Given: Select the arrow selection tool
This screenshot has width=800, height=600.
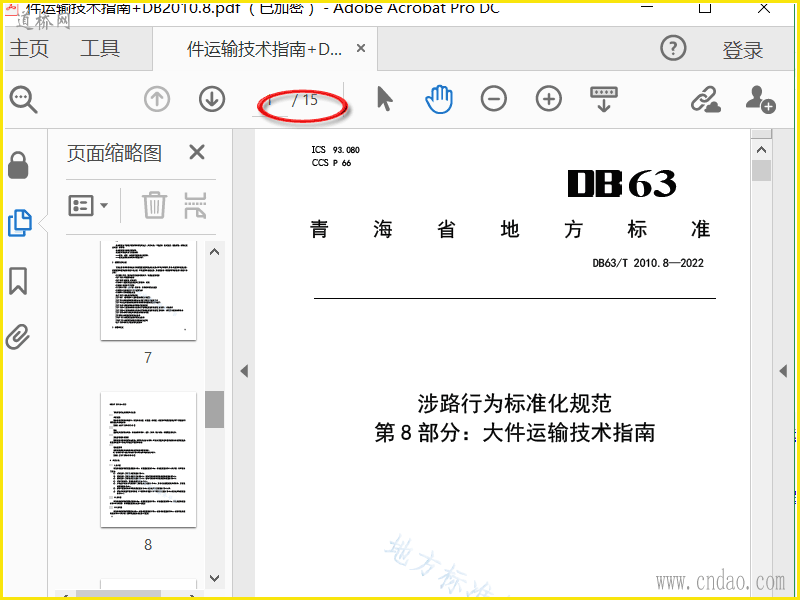Looking at the screenshot, I should click(x=385, y=99).
